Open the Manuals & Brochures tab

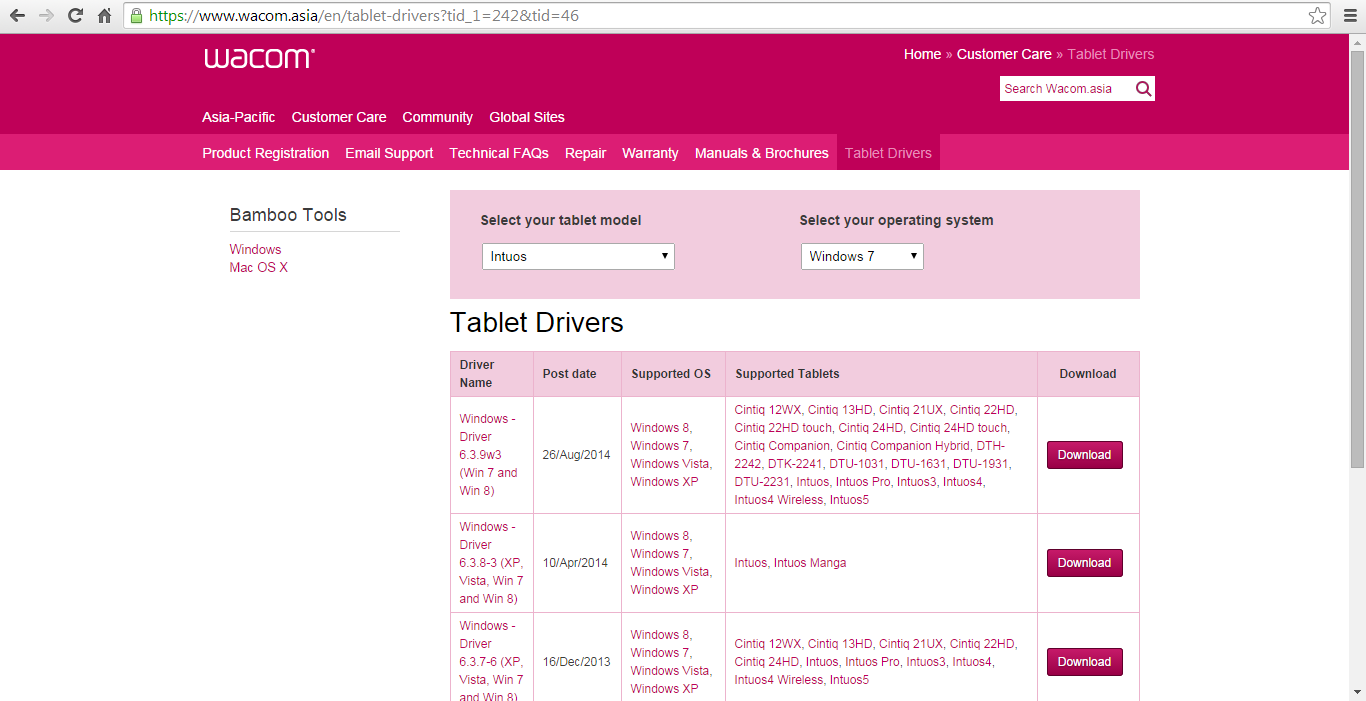(x=762, y=153)
